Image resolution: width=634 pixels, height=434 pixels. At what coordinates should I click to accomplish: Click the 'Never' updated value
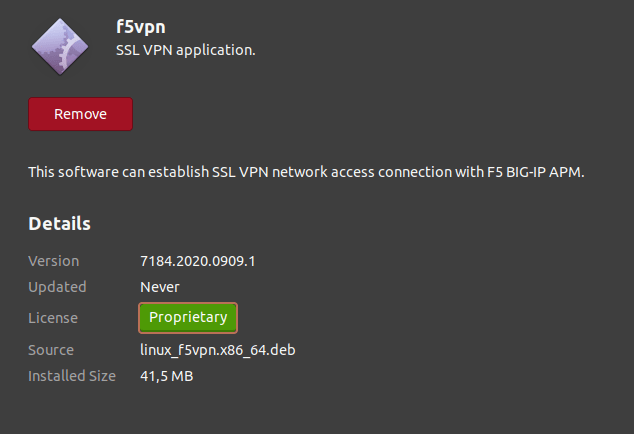click(x=160, y=287)
